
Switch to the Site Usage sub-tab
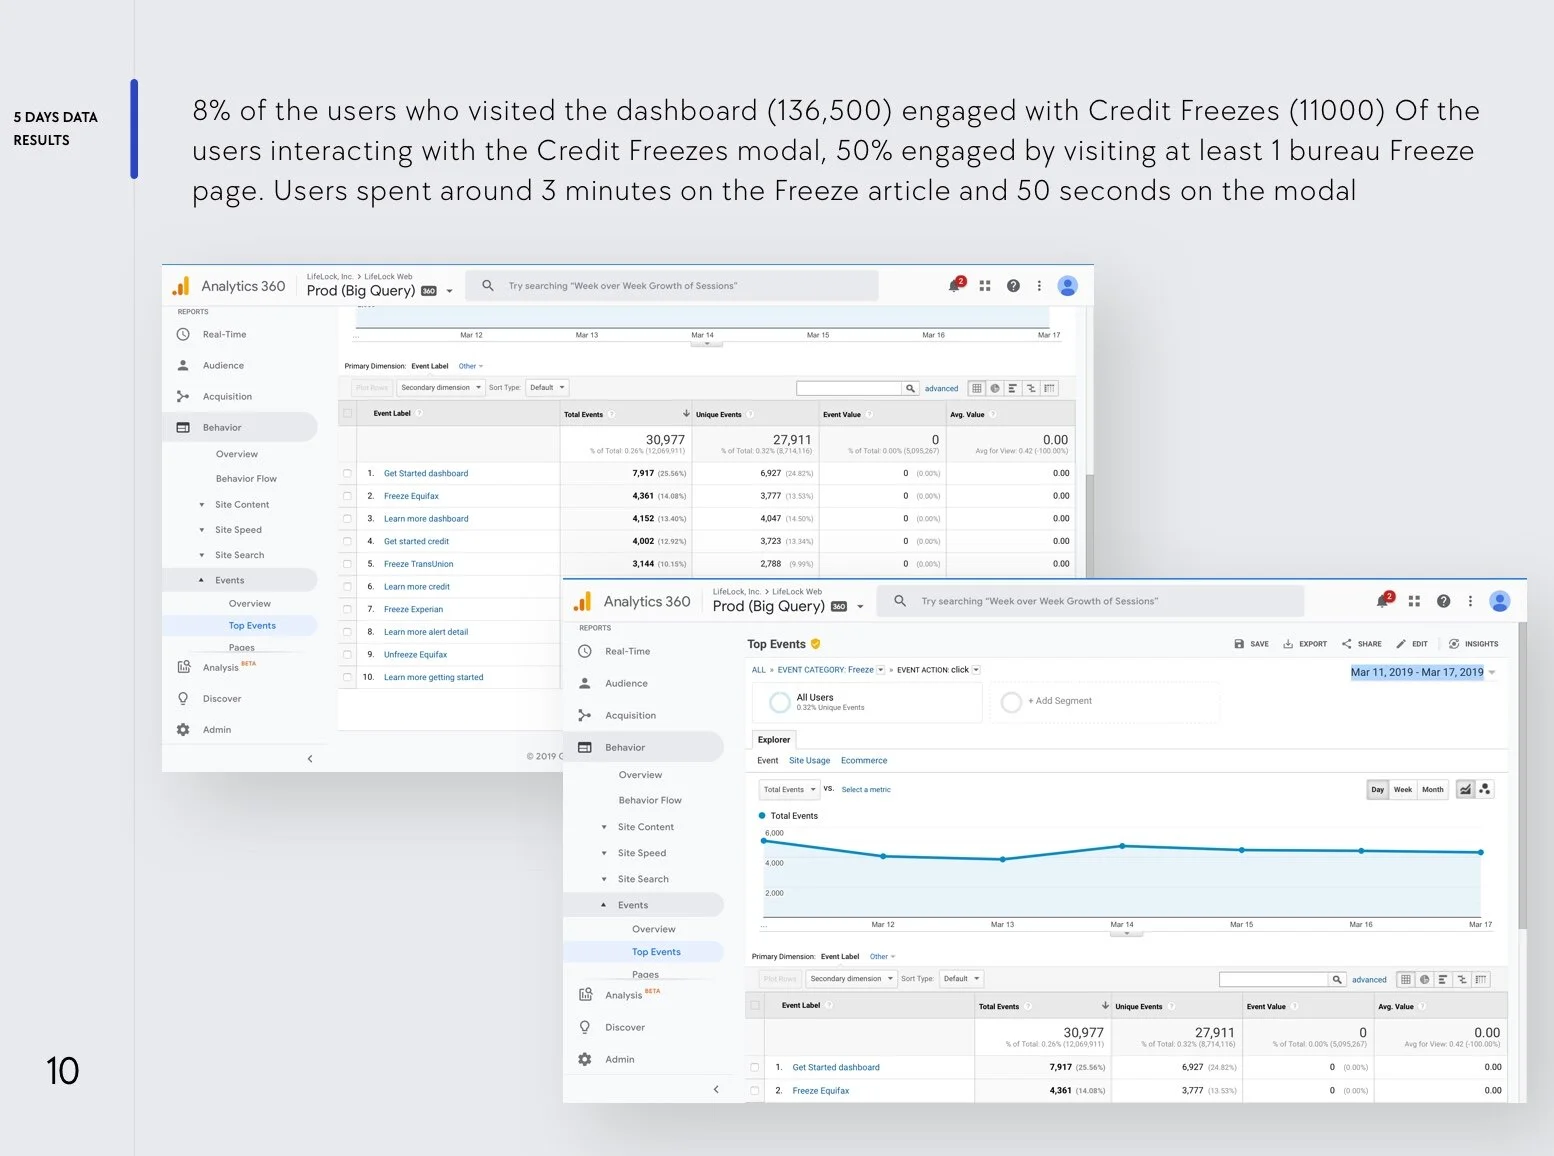tap(809, 761)
